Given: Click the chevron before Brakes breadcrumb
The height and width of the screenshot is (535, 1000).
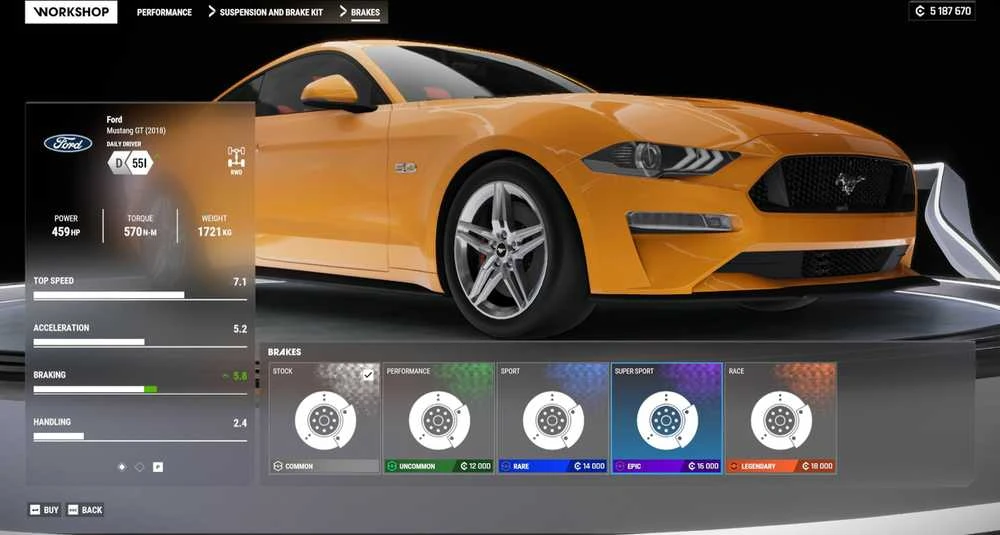Looking at the screenshot, I should click(343, 11).
